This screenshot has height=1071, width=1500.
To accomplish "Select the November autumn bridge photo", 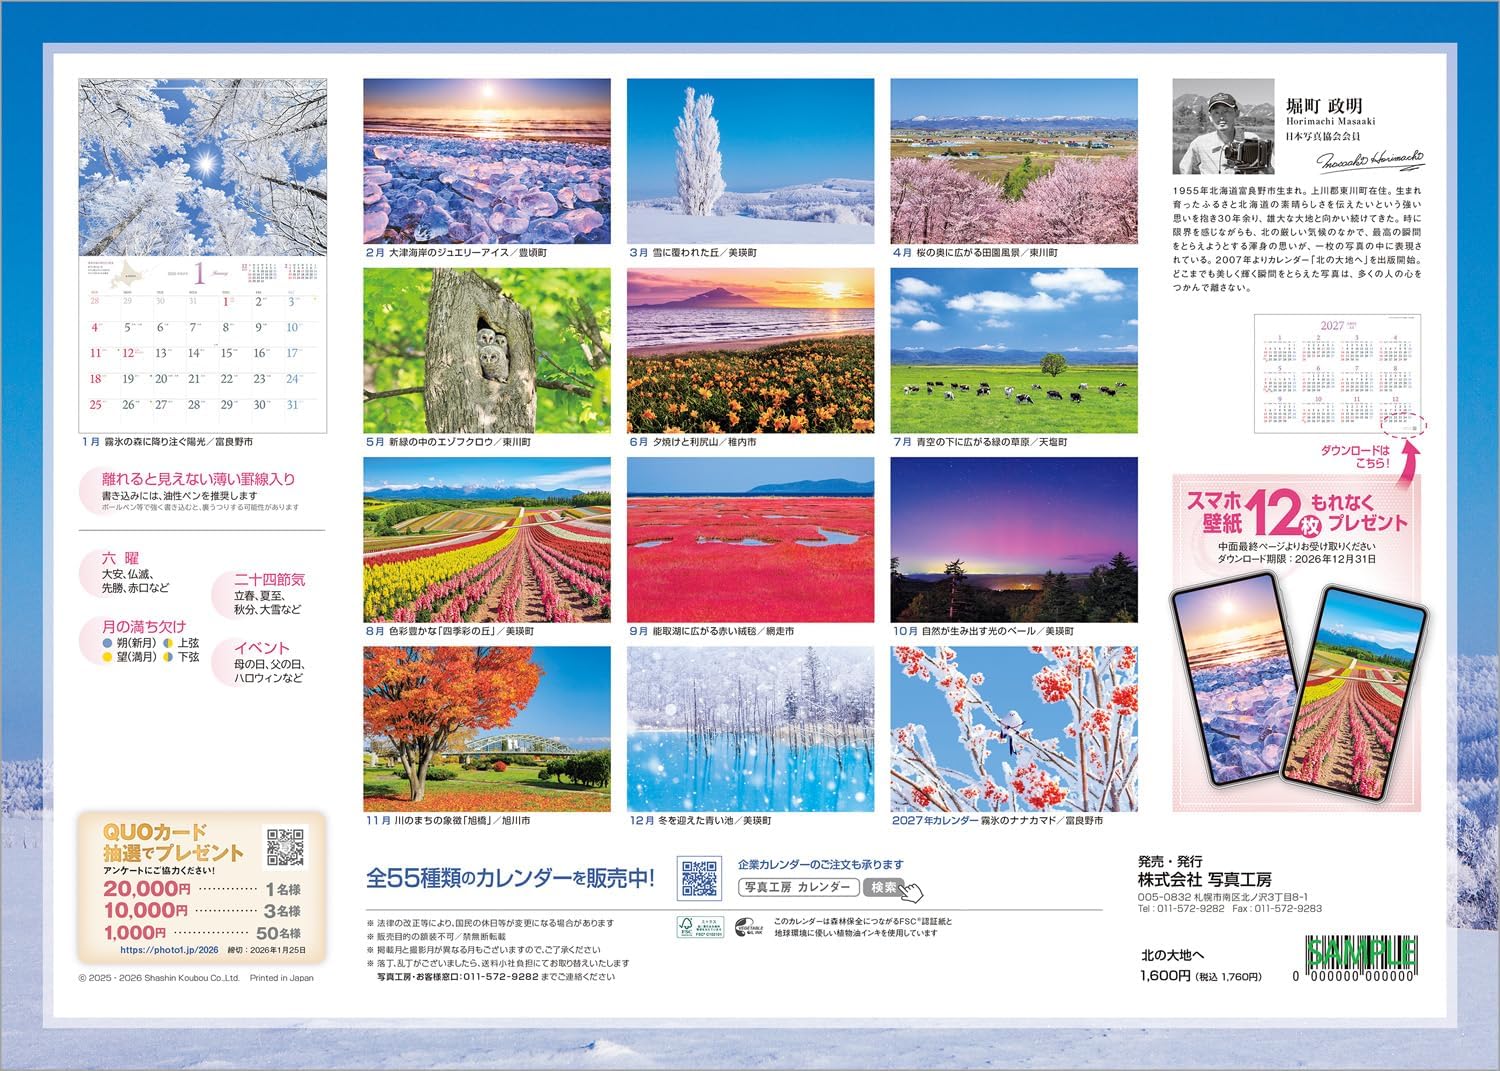I will (x=487, y=728).
